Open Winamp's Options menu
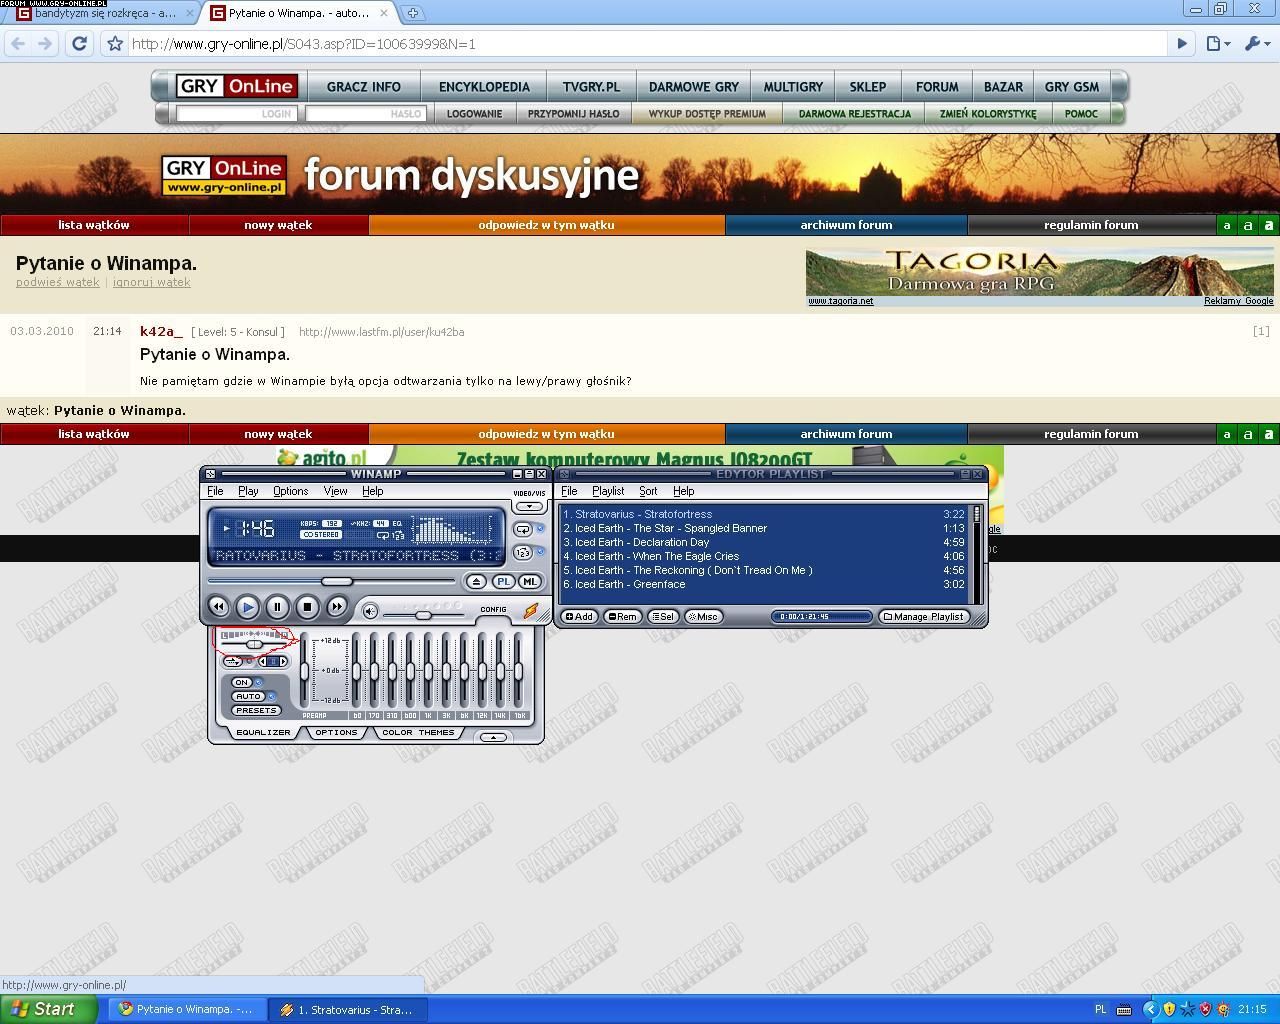The image size is (1280, 1024). click(x=290, y=491)
